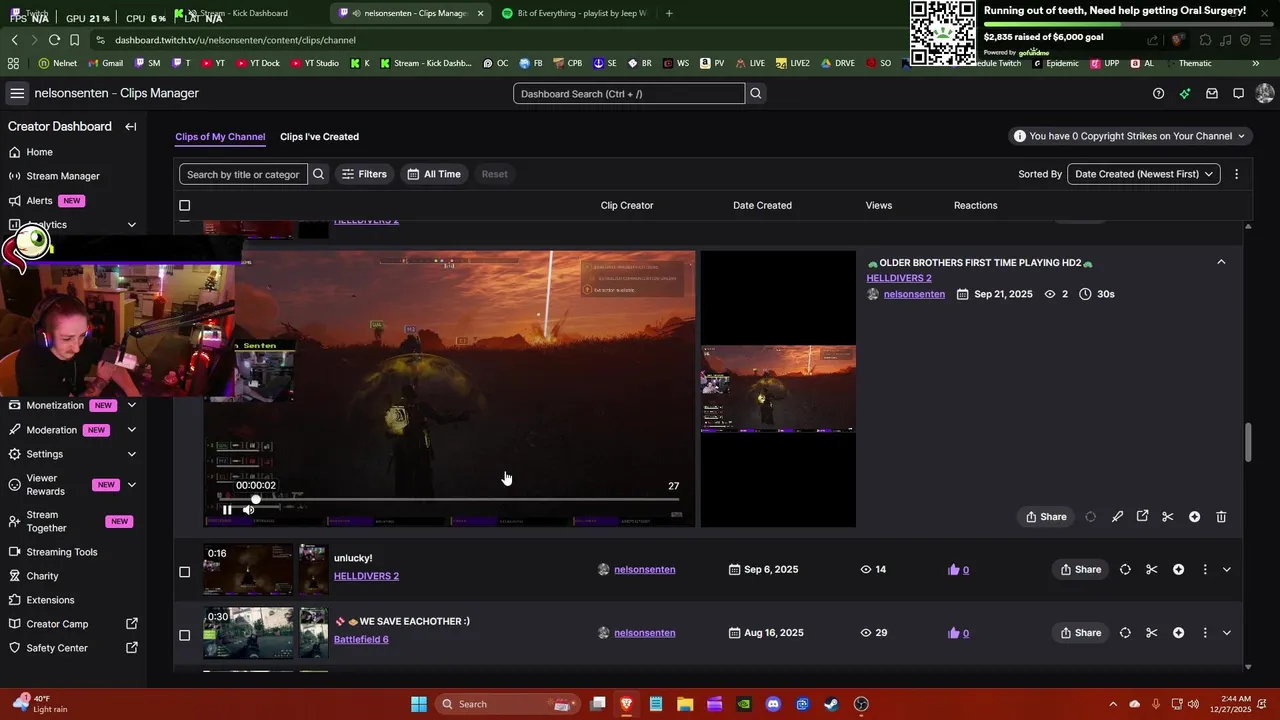Open more options in unlucky! row

pyautogui.click(x=1204, y=570)
